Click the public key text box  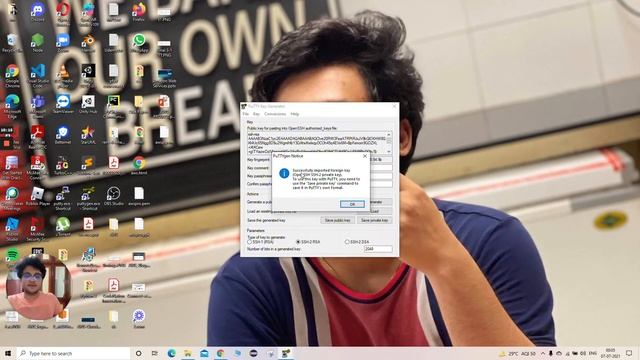point(317,143)
